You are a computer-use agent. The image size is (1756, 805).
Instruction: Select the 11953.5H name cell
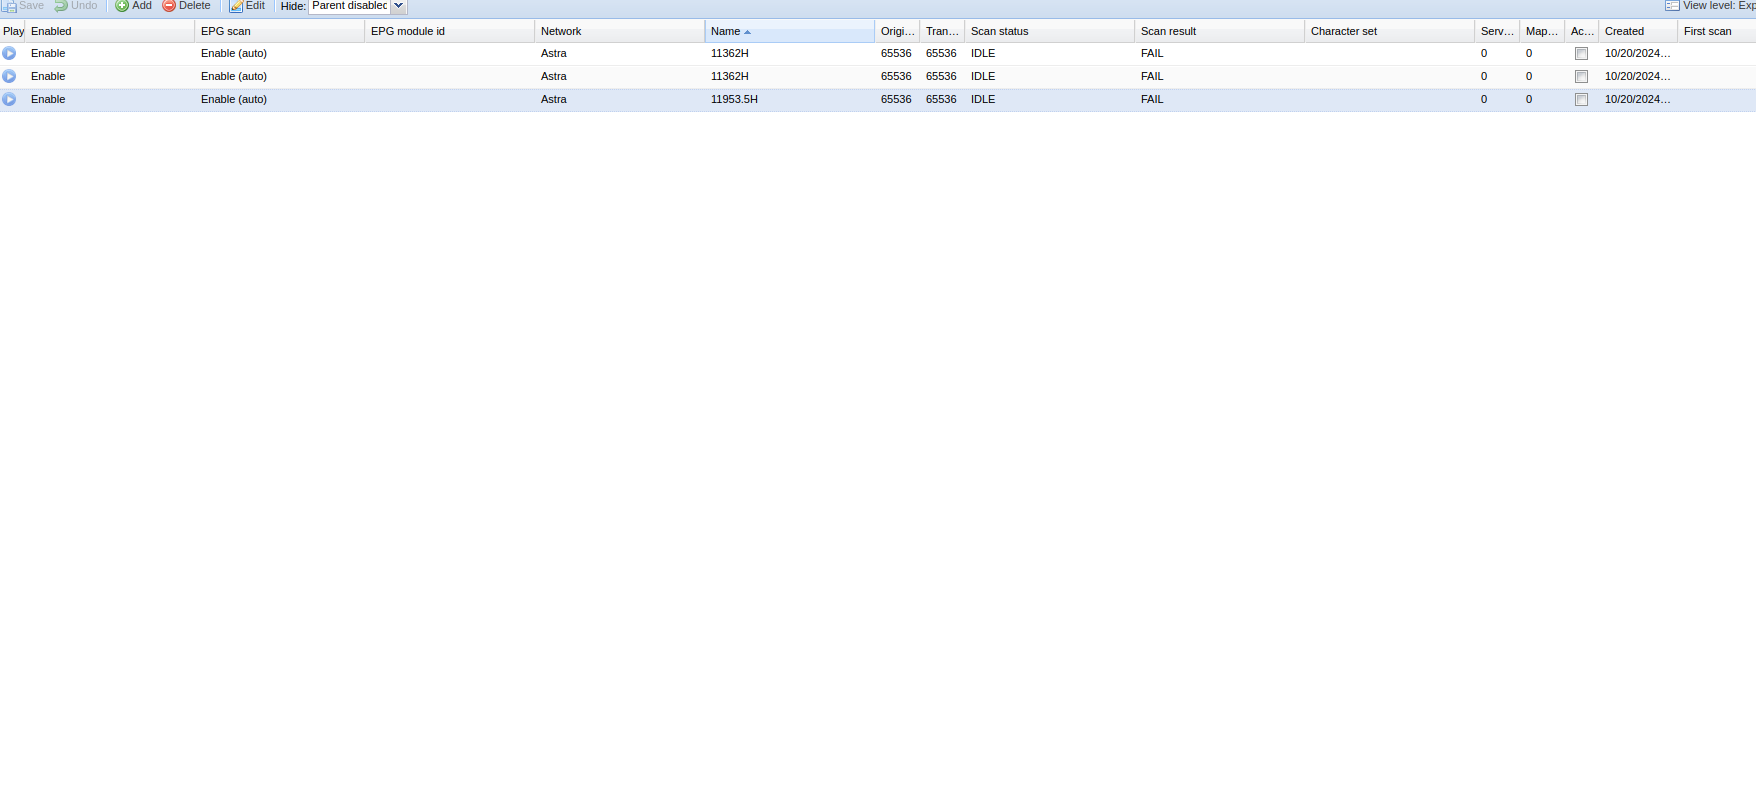790,99
